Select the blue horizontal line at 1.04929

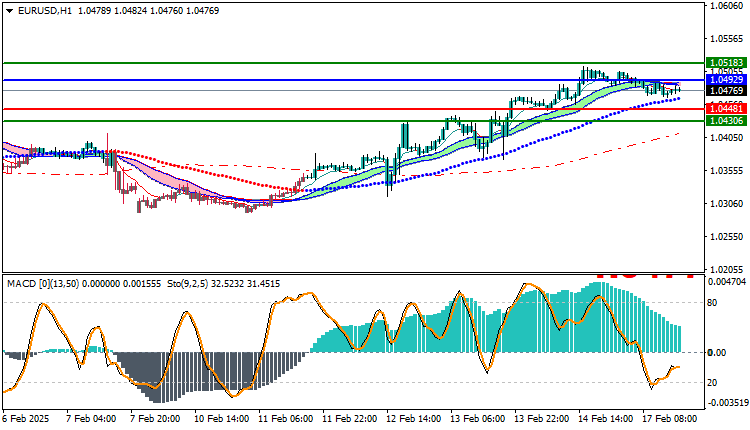click(x=353, y=80)
